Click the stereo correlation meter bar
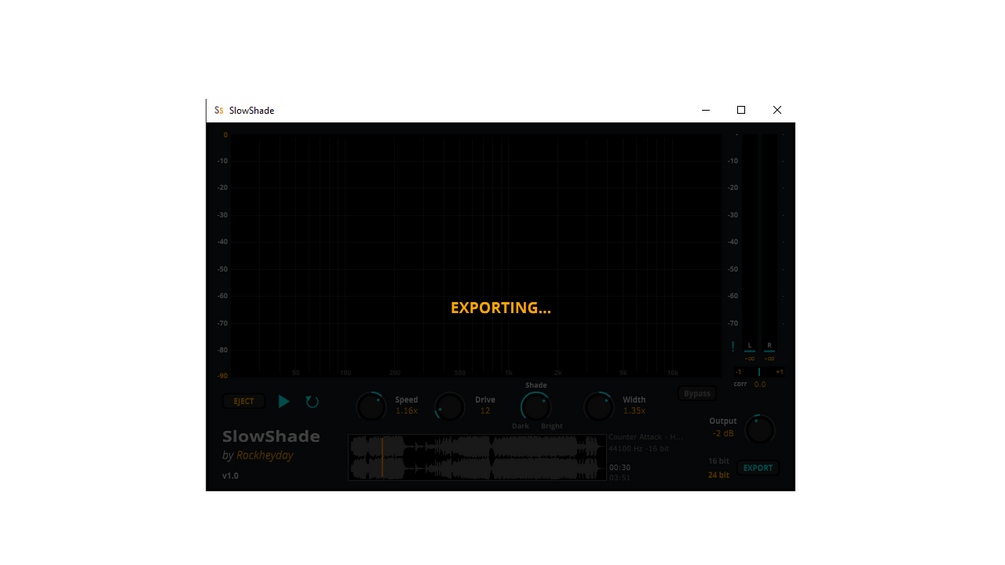 click(759, 372)
